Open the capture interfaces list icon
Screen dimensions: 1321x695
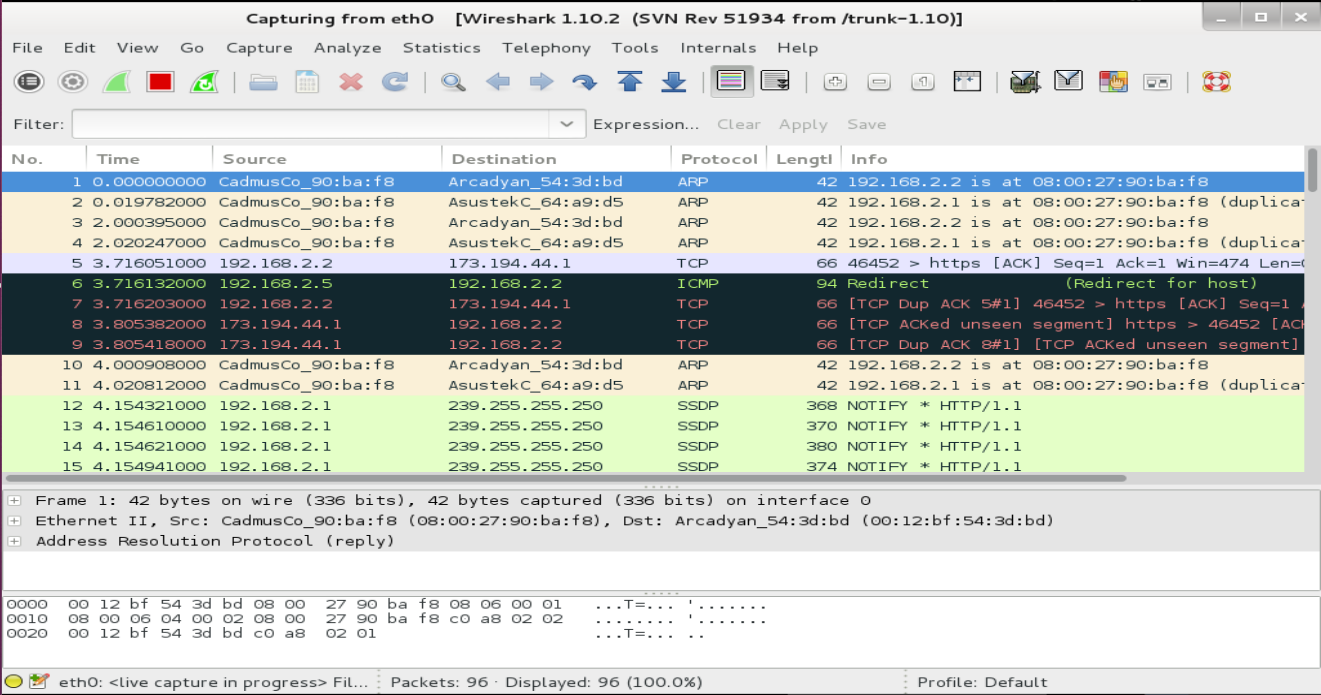coord(29,82)
